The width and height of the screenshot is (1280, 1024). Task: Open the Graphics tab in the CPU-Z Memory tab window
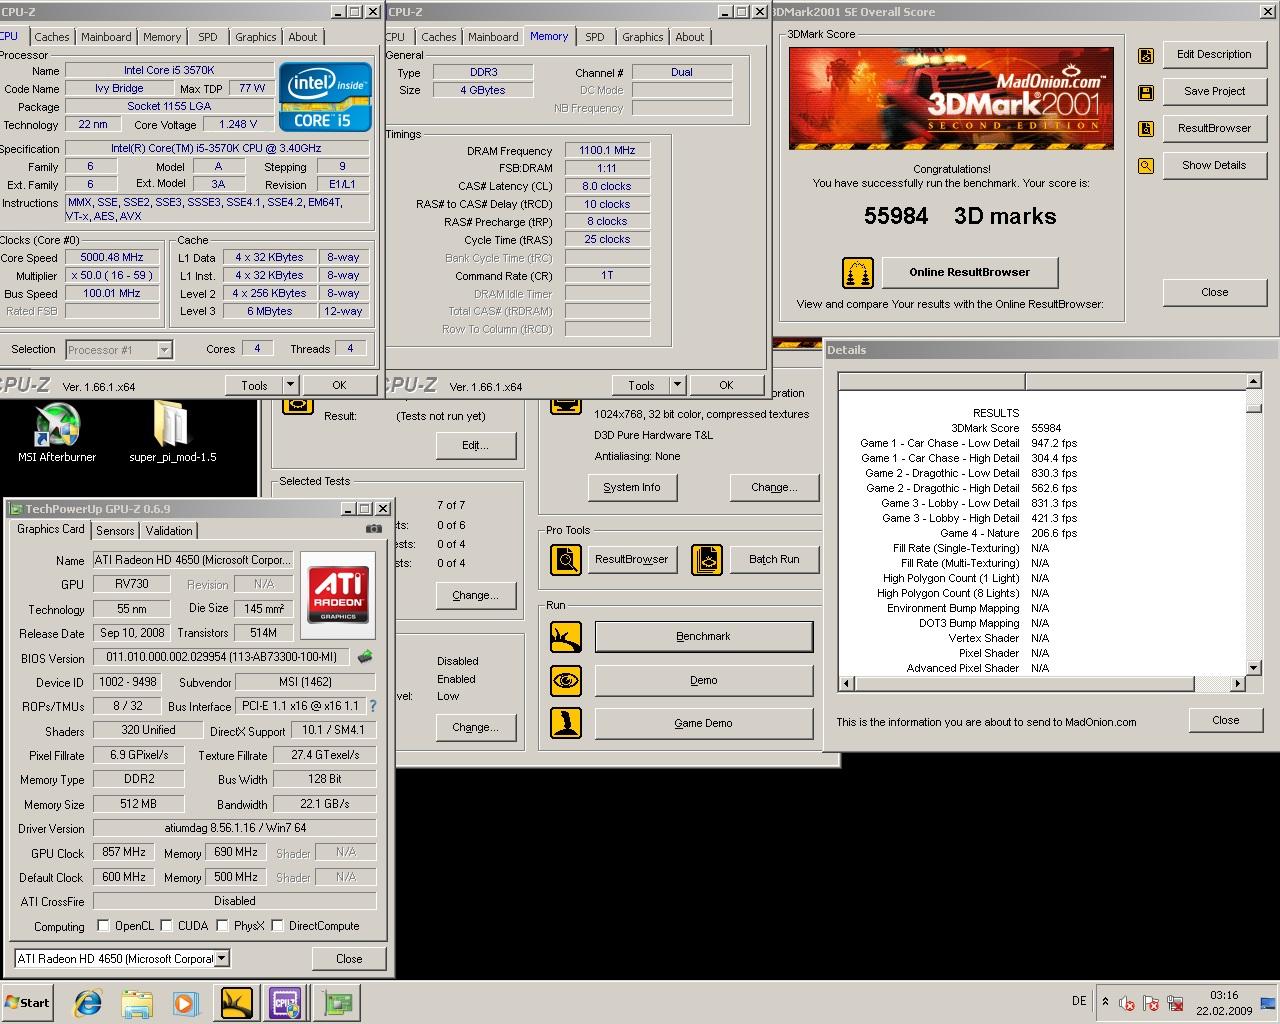click(x=642, y=37)
